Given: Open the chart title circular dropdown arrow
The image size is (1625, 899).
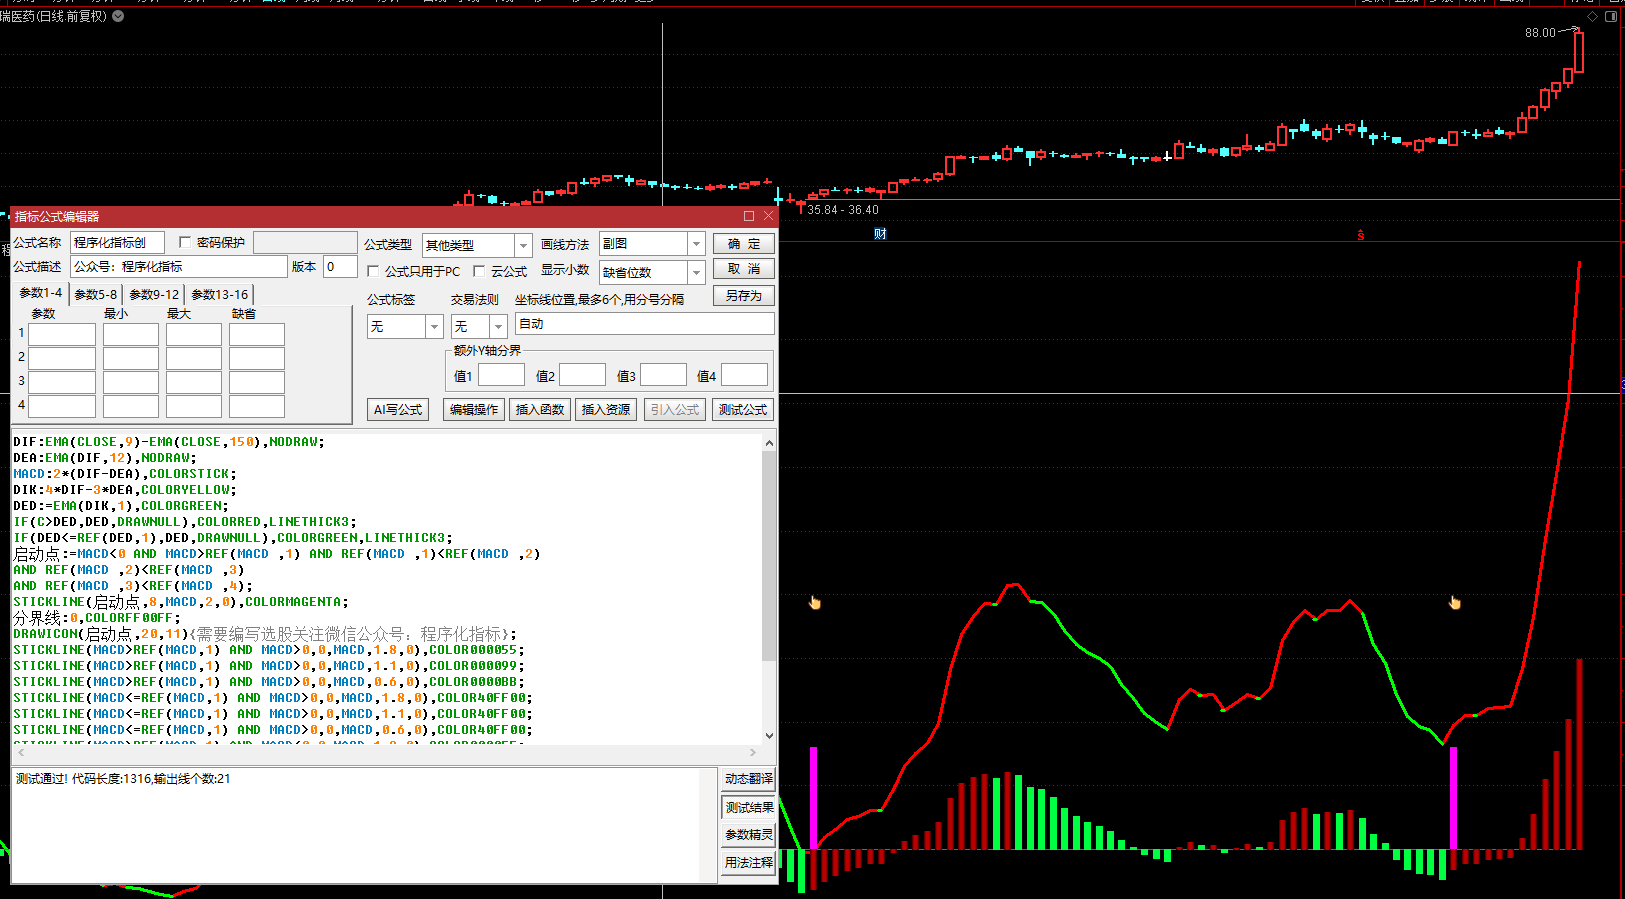Looking at the screenshot, I should [x=118, y=16].
